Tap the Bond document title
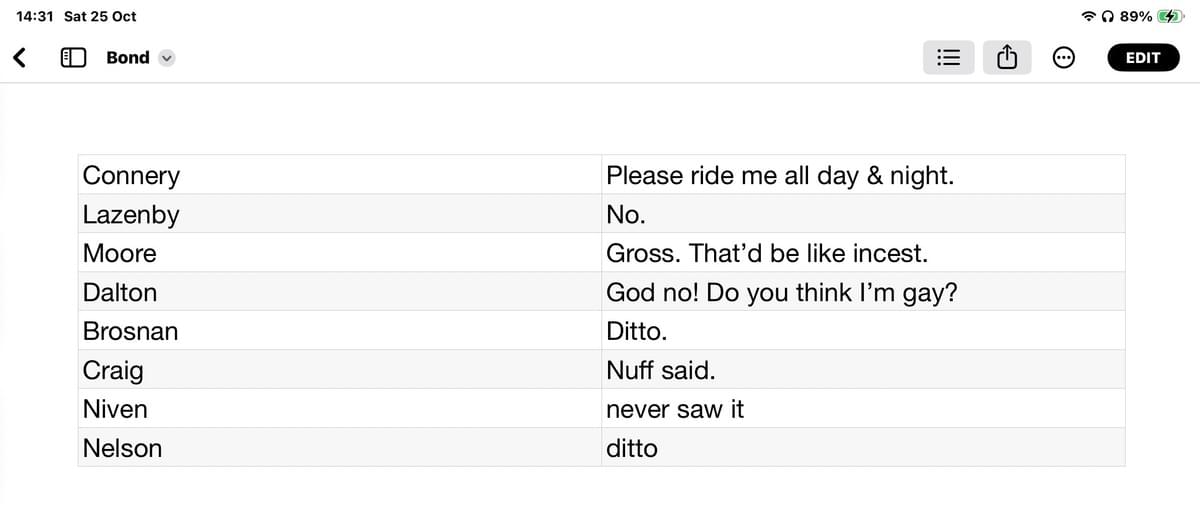This screenshot has width=1200, height=526. [128, 58]
